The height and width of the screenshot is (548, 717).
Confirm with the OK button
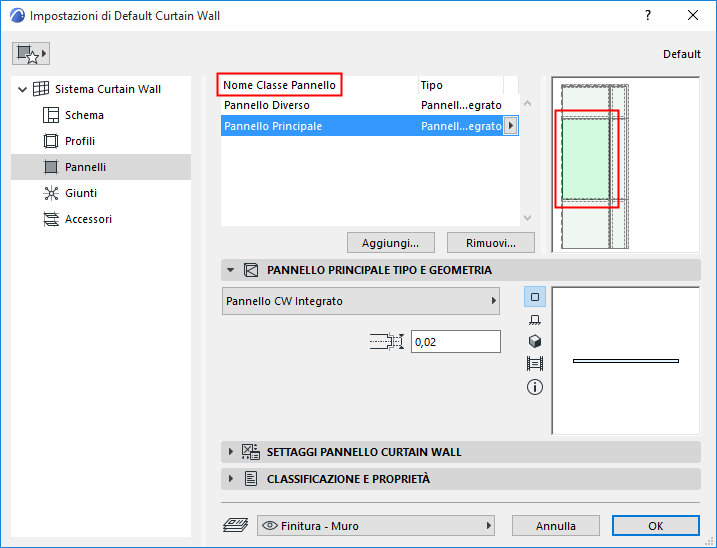coord(656,526)
